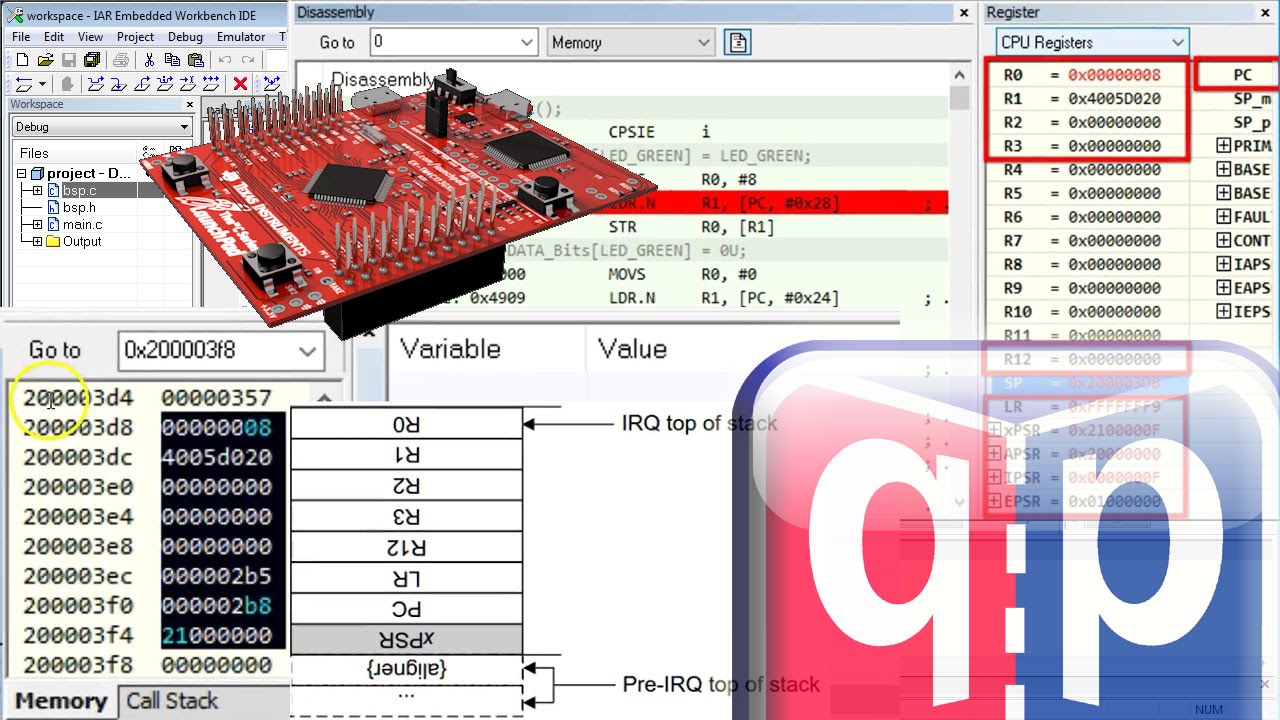
Task: Select main.c in the workspace tree
Action: tap(82, 224)
